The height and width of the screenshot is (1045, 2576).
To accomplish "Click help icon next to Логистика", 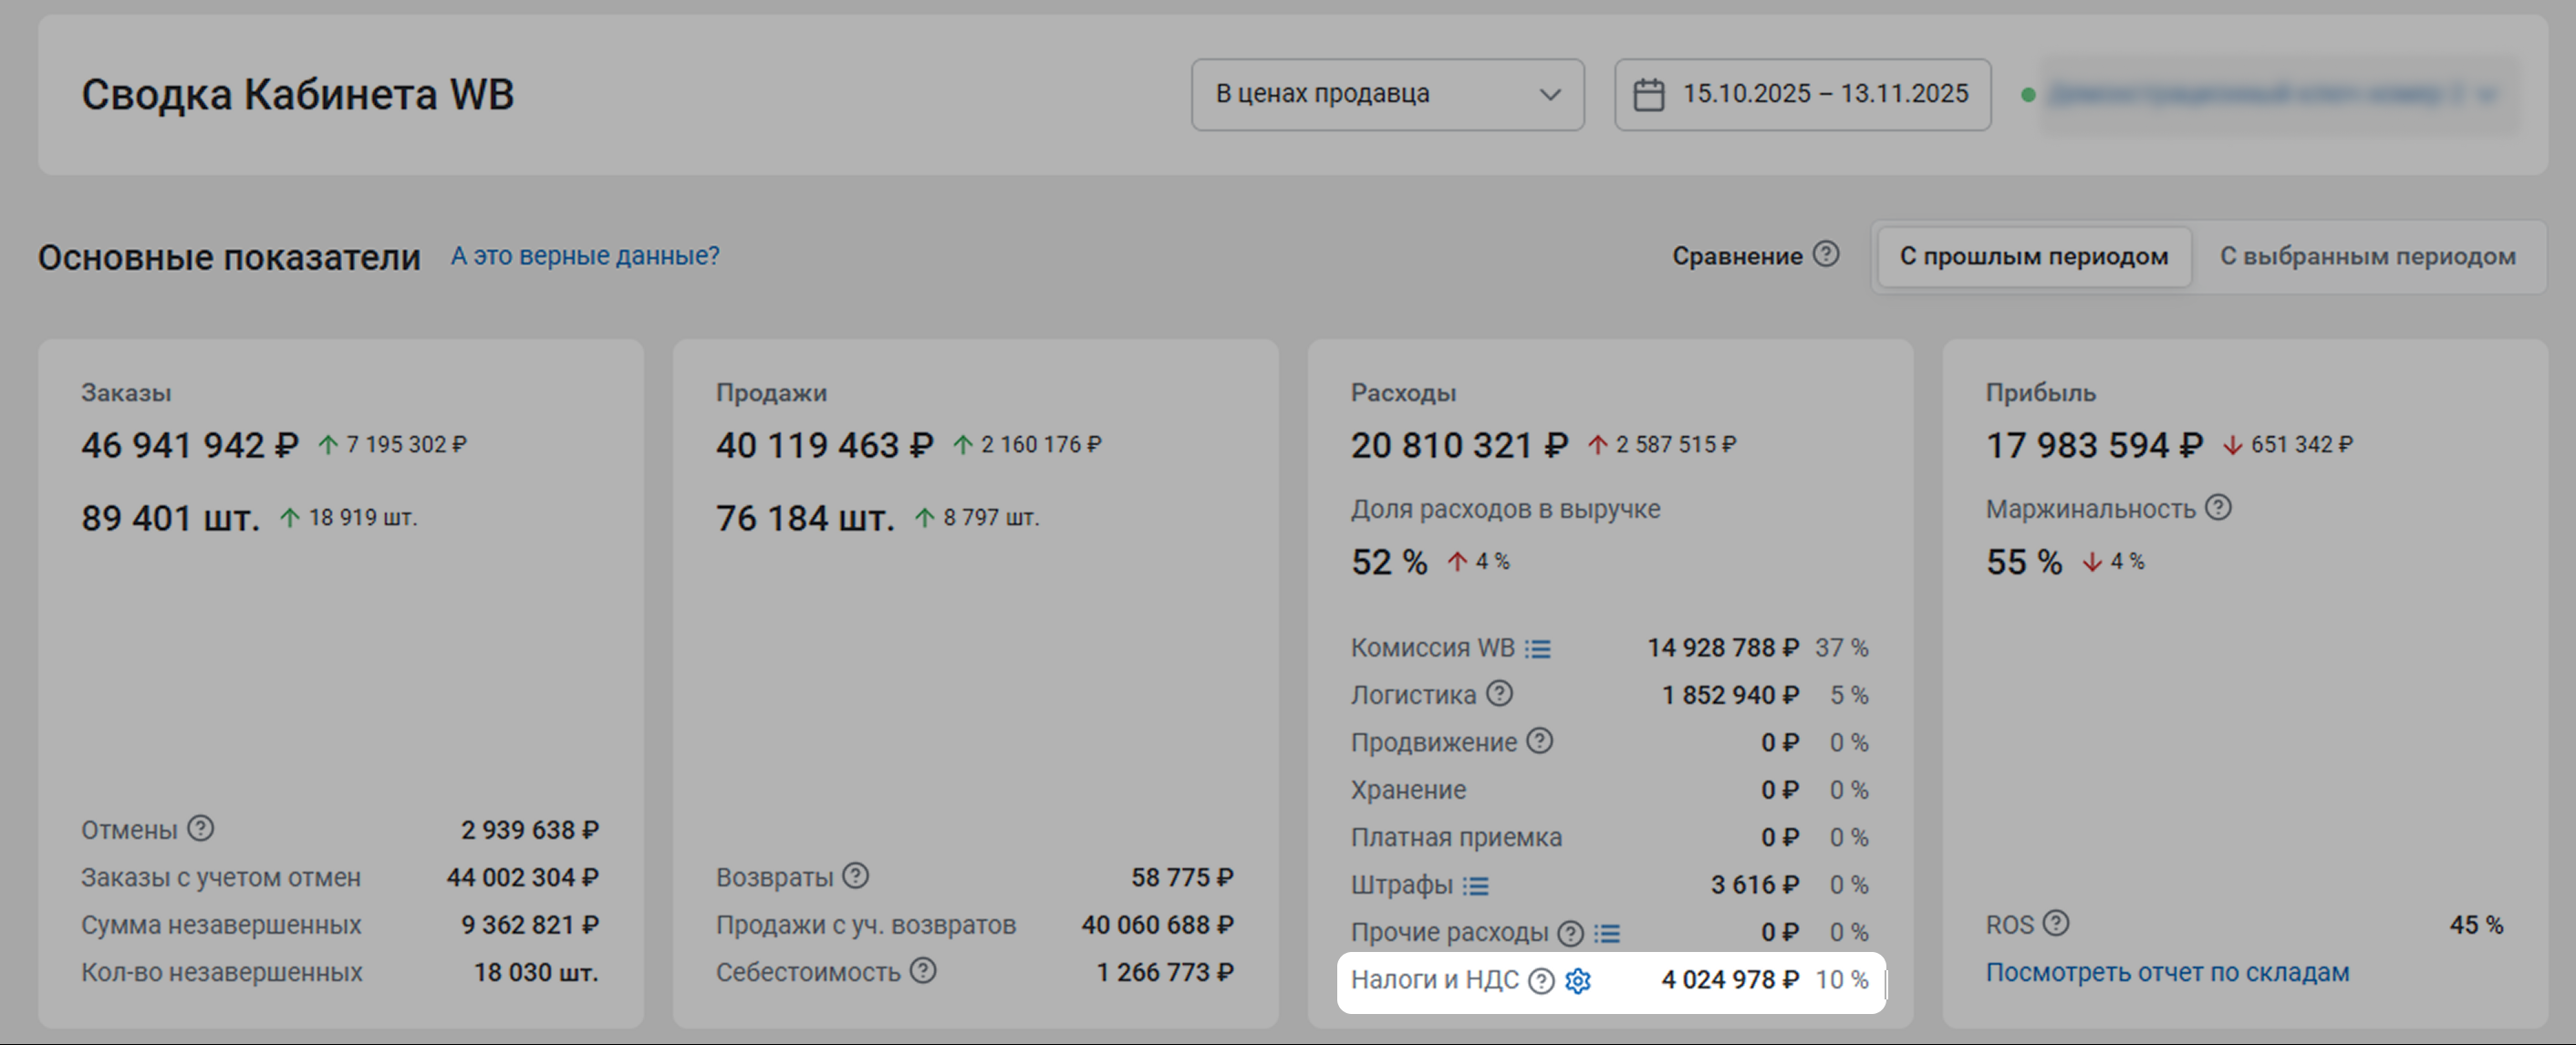I will (1499, 693).
